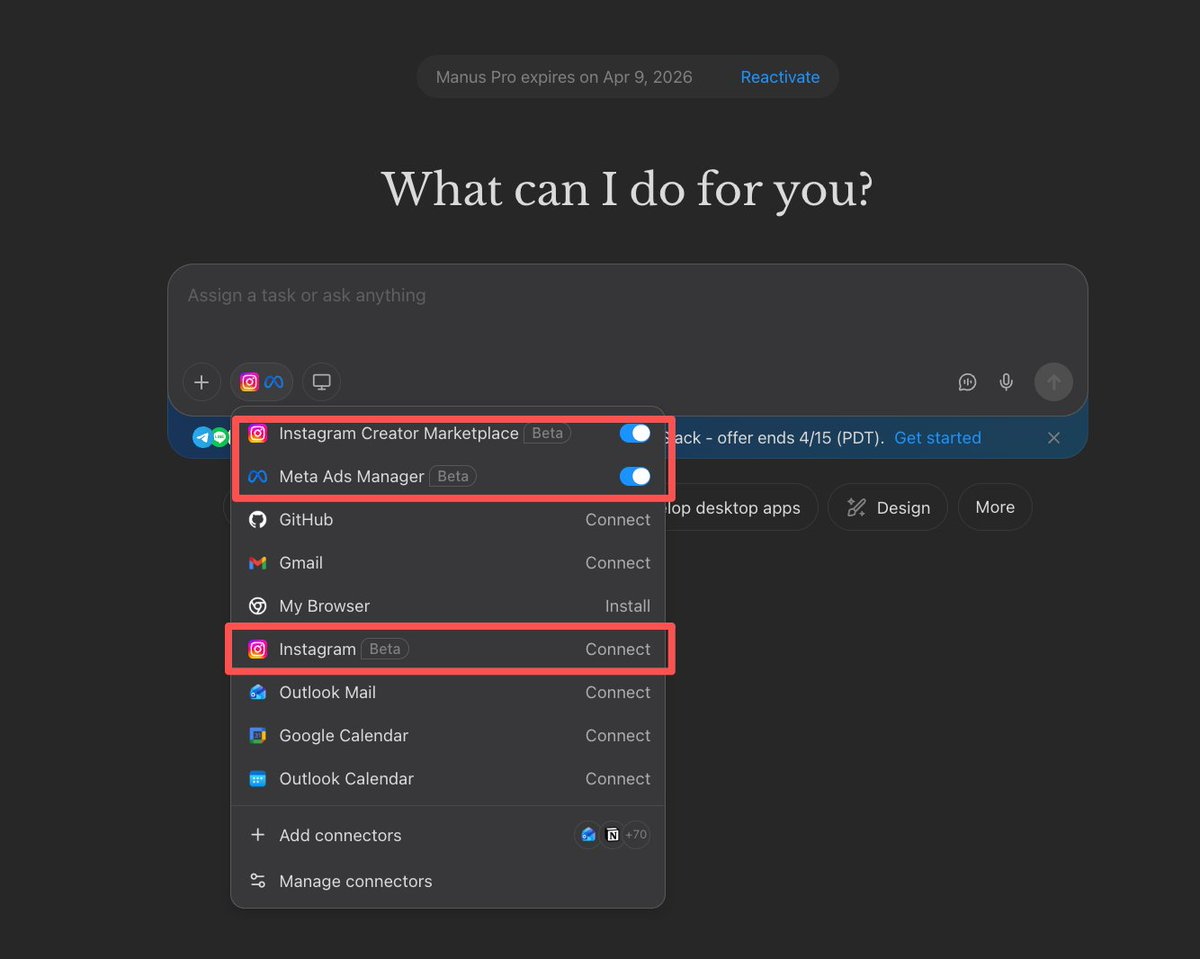Open Add connectors menu item
This screenshot has width=1200, height=959.
[x=448, y=835]
